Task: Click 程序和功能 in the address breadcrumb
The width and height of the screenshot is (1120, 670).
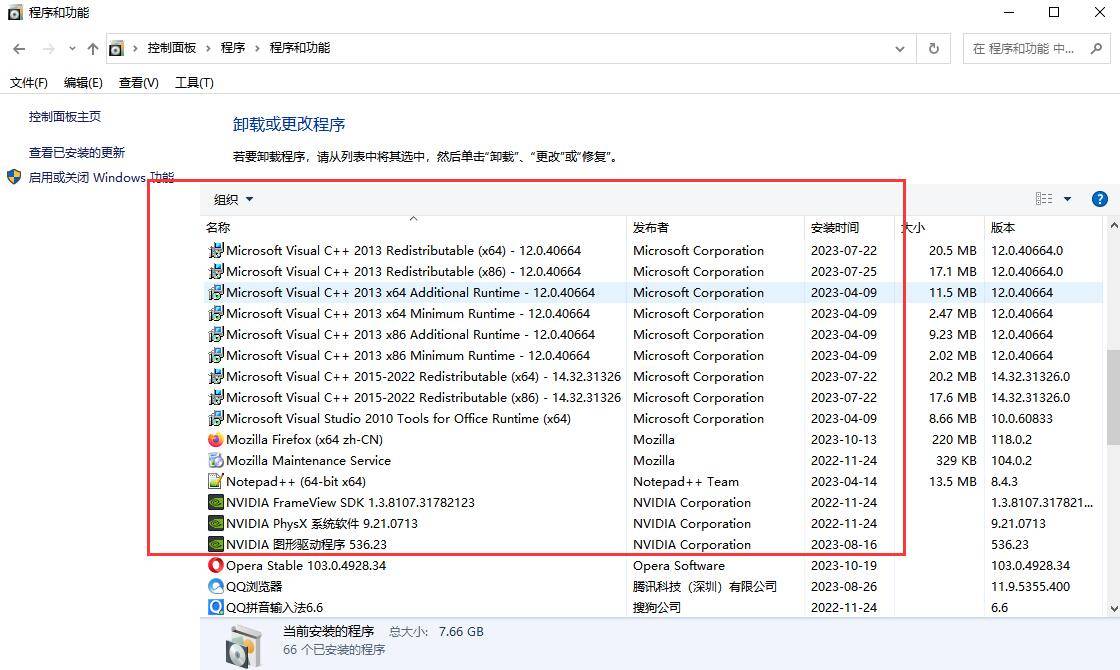Action: (x=299, y=48)
